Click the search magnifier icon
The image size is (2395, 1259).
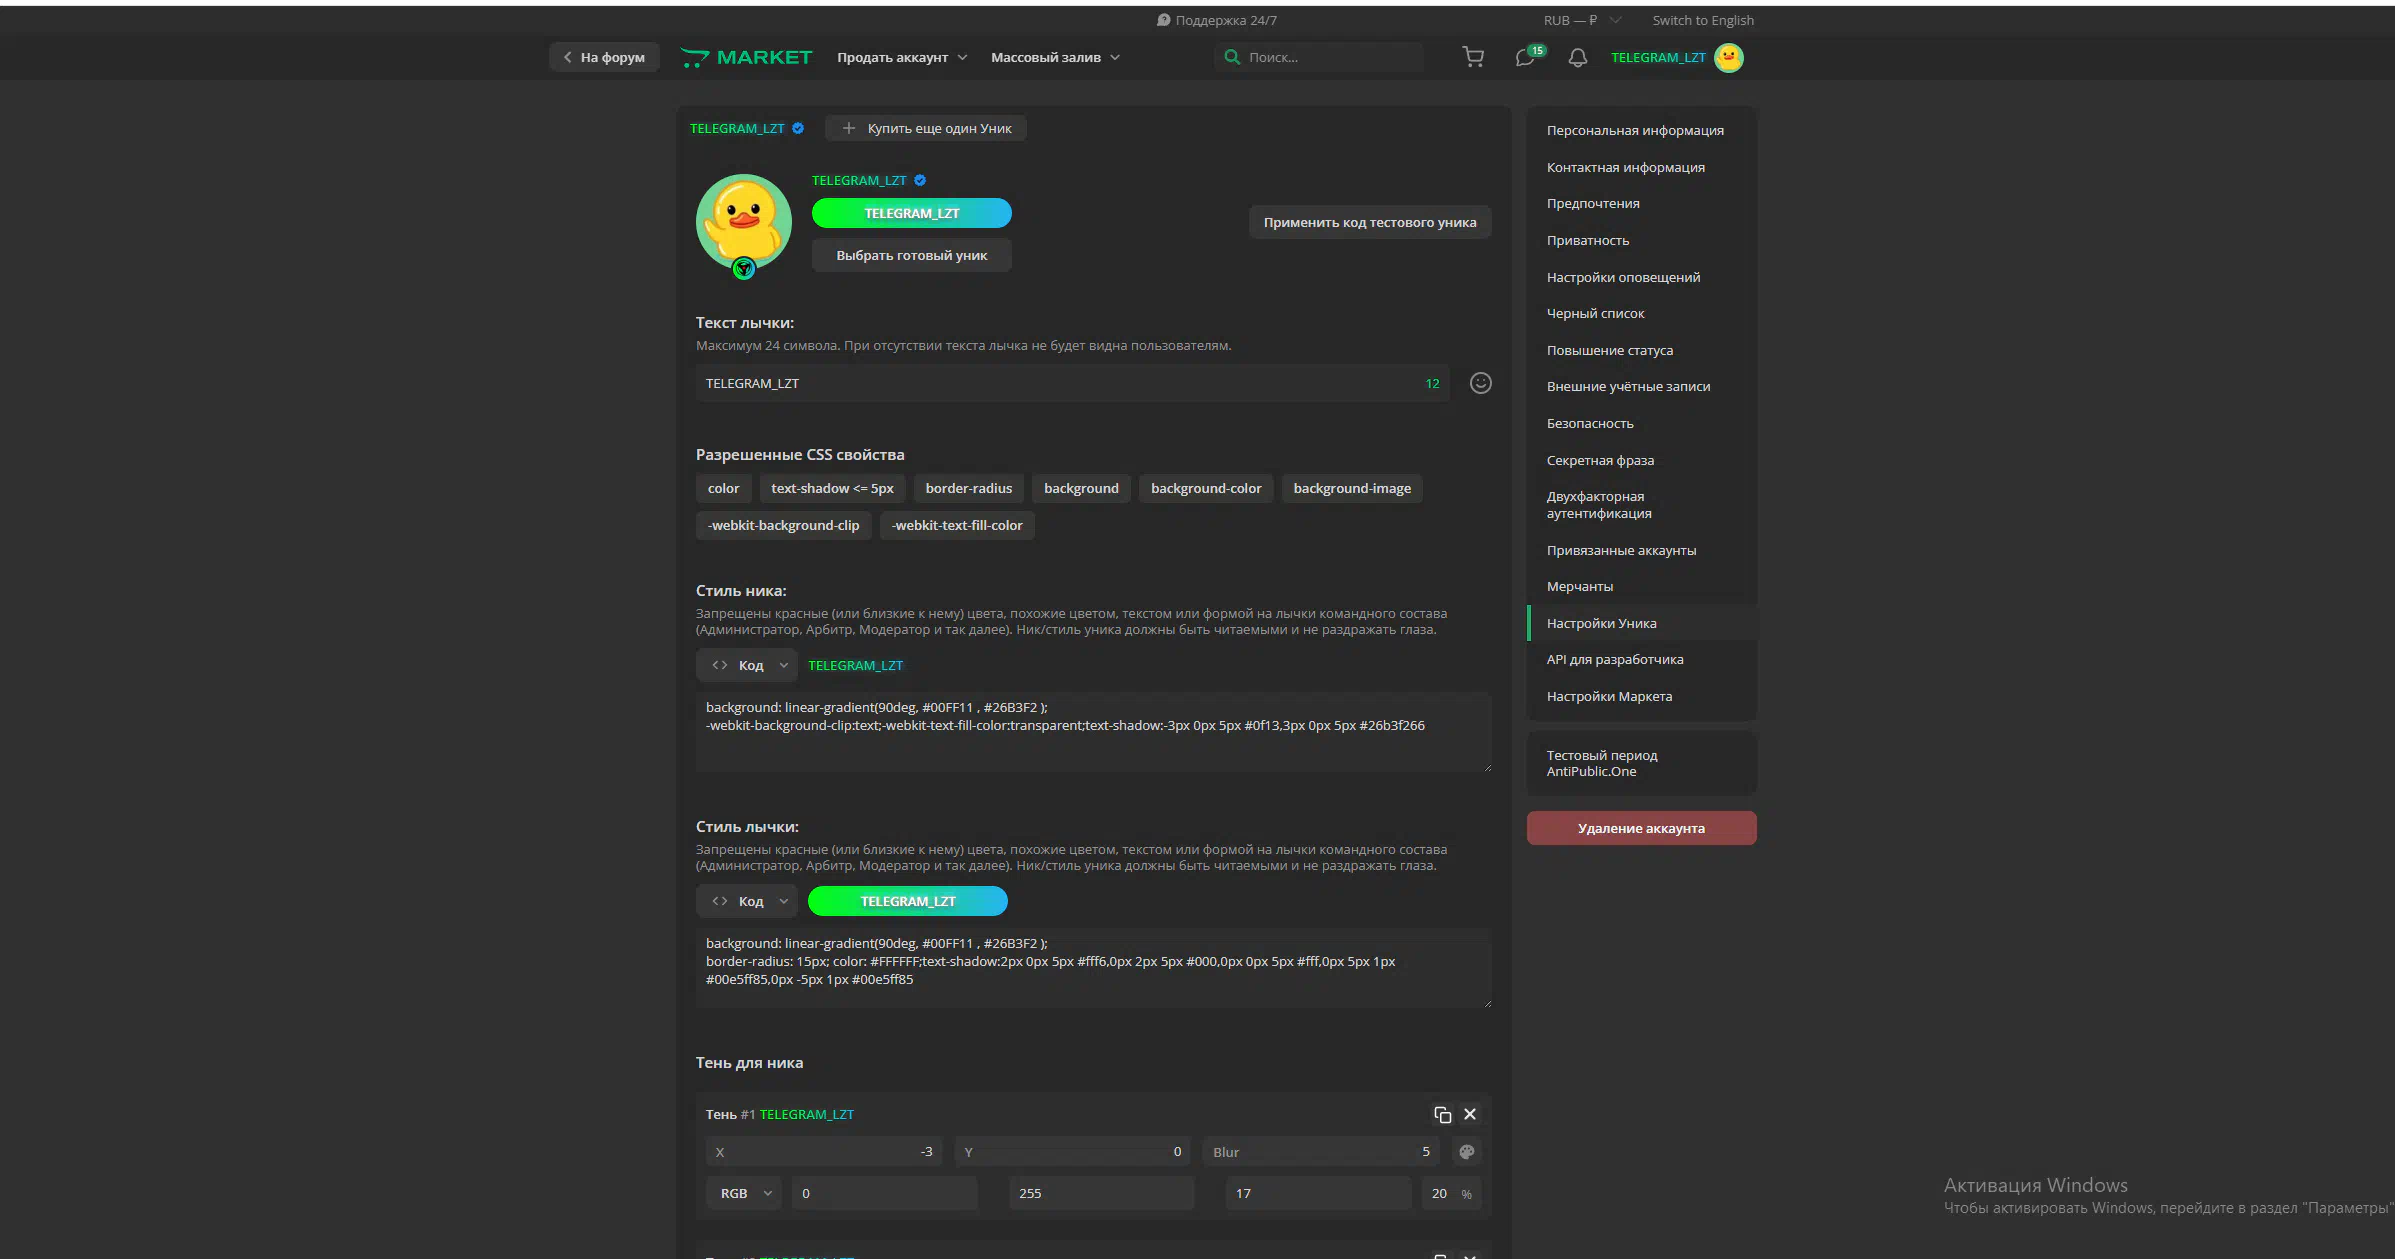click(x=1232, y=57)
